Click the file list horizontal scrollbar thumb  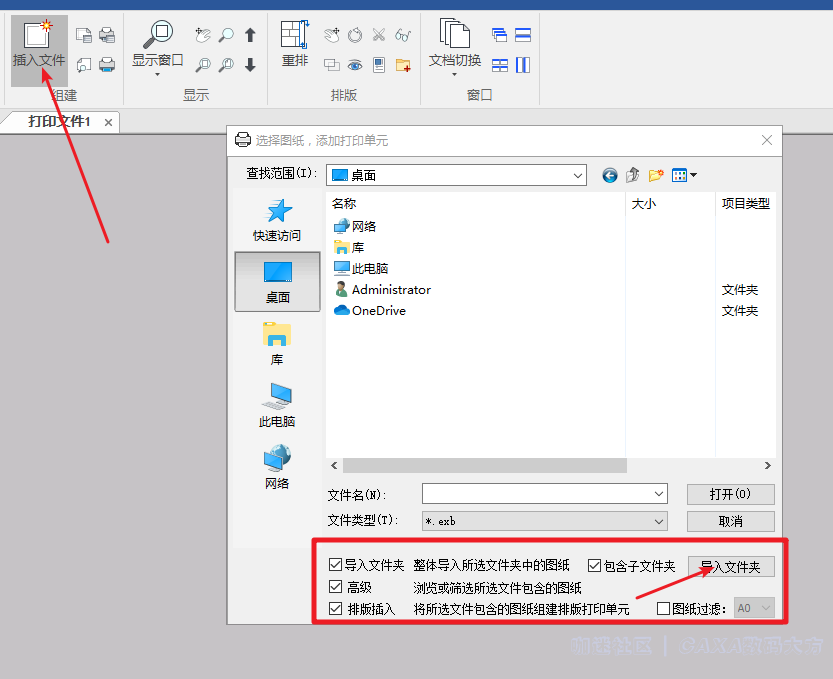pos(484,465)
